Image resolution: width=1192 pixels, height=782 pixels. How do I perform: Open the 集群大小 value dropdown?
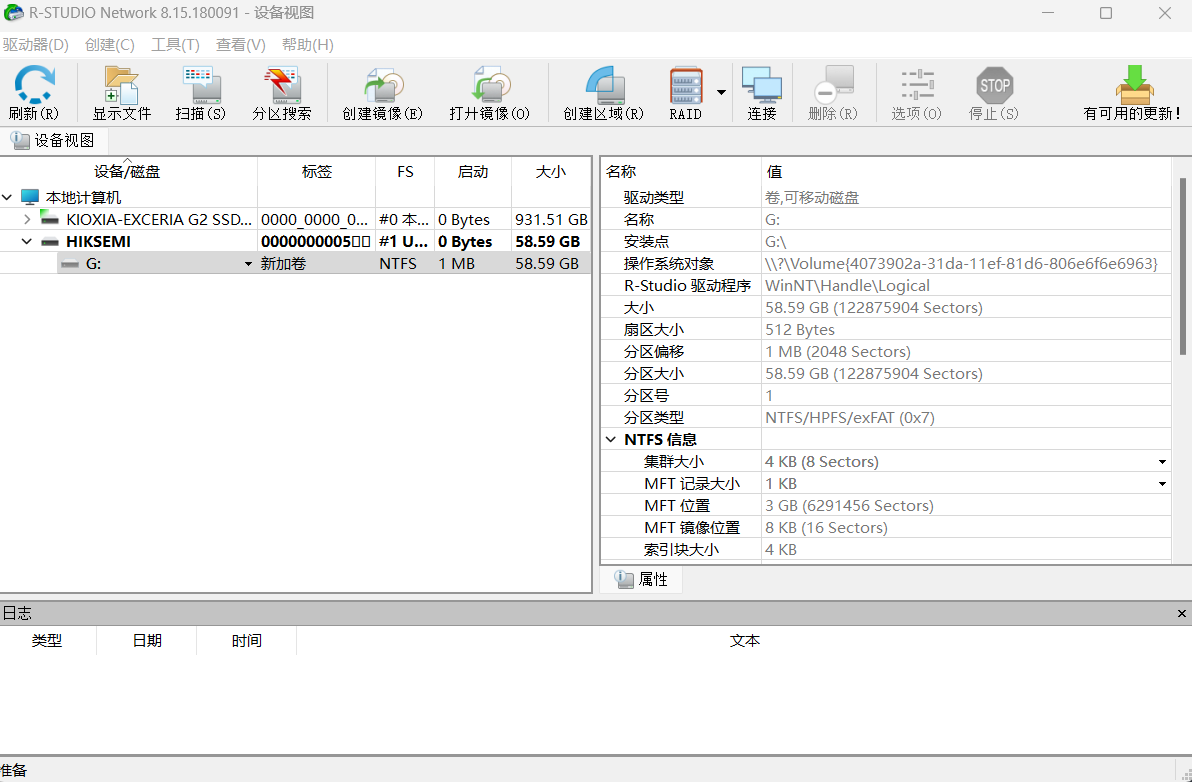point(1162,462)
